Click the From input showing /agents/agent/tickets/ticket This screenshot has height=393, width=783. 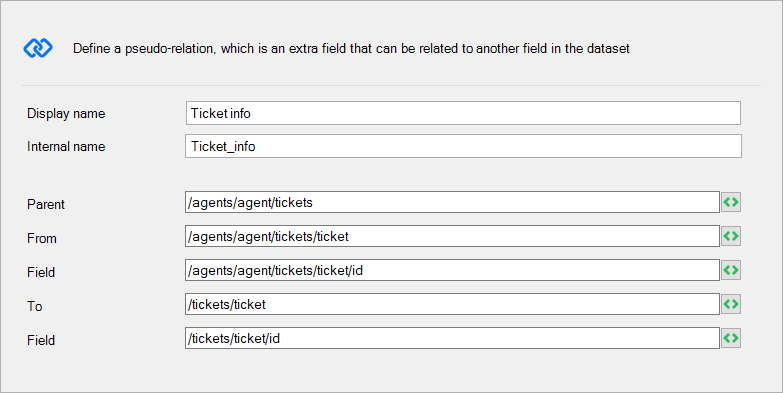click(x=452, y=236)
